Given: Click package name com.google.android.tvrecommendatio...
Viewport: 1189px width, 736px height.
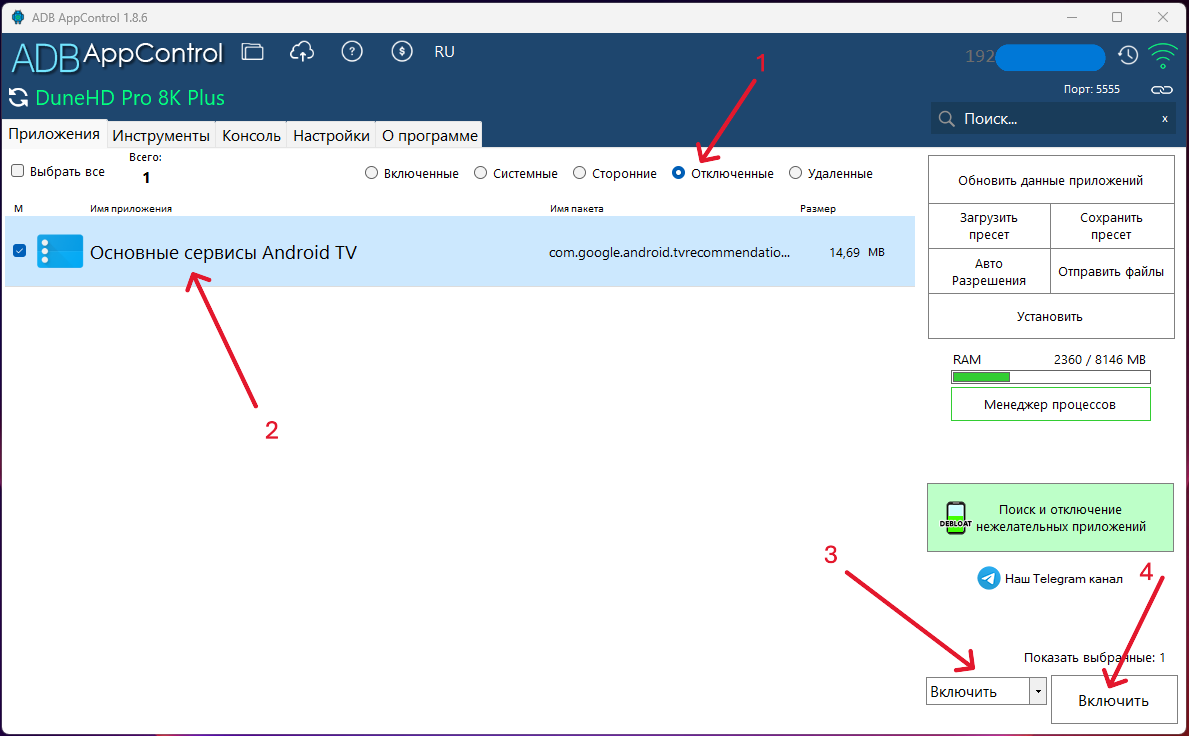Looking at the screenshot, I should pyautogui.click(x=670, y=252).
